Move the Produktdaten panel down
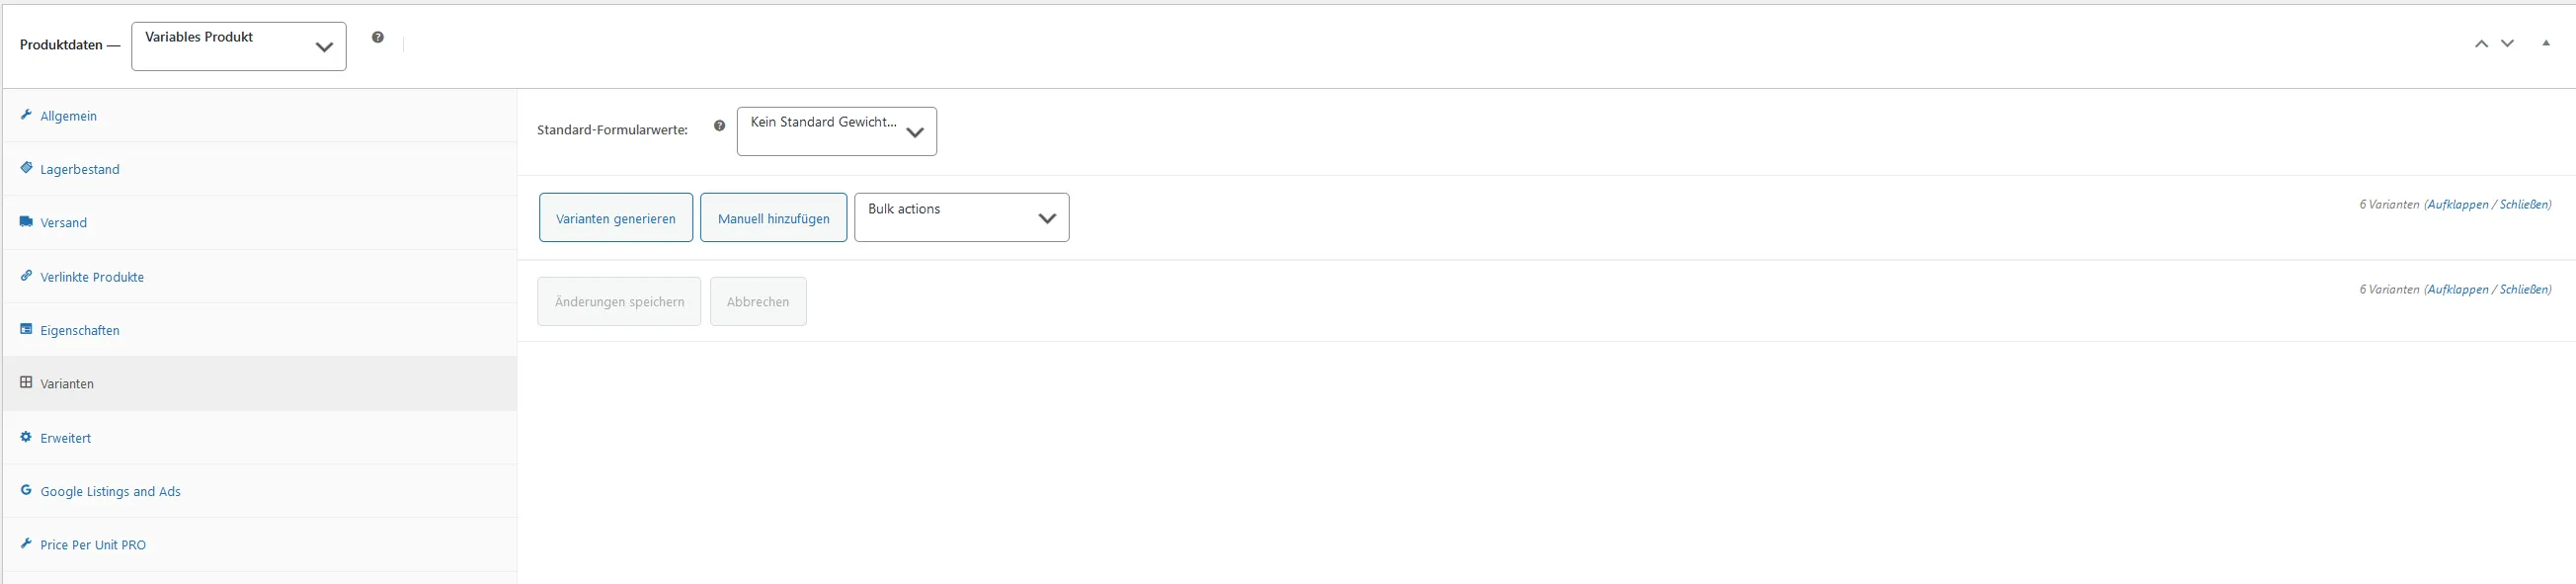Screen dimensions: 2576x584 2507,43
